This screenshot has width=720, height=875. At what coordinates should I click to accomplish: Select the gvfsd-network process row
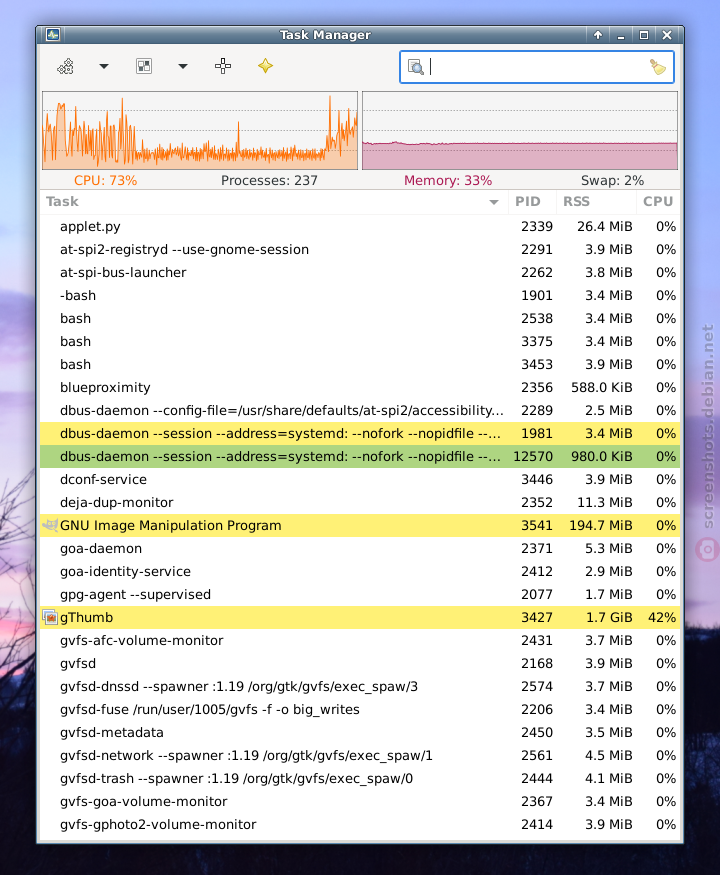pyautogui.click(x=360, y=755)
